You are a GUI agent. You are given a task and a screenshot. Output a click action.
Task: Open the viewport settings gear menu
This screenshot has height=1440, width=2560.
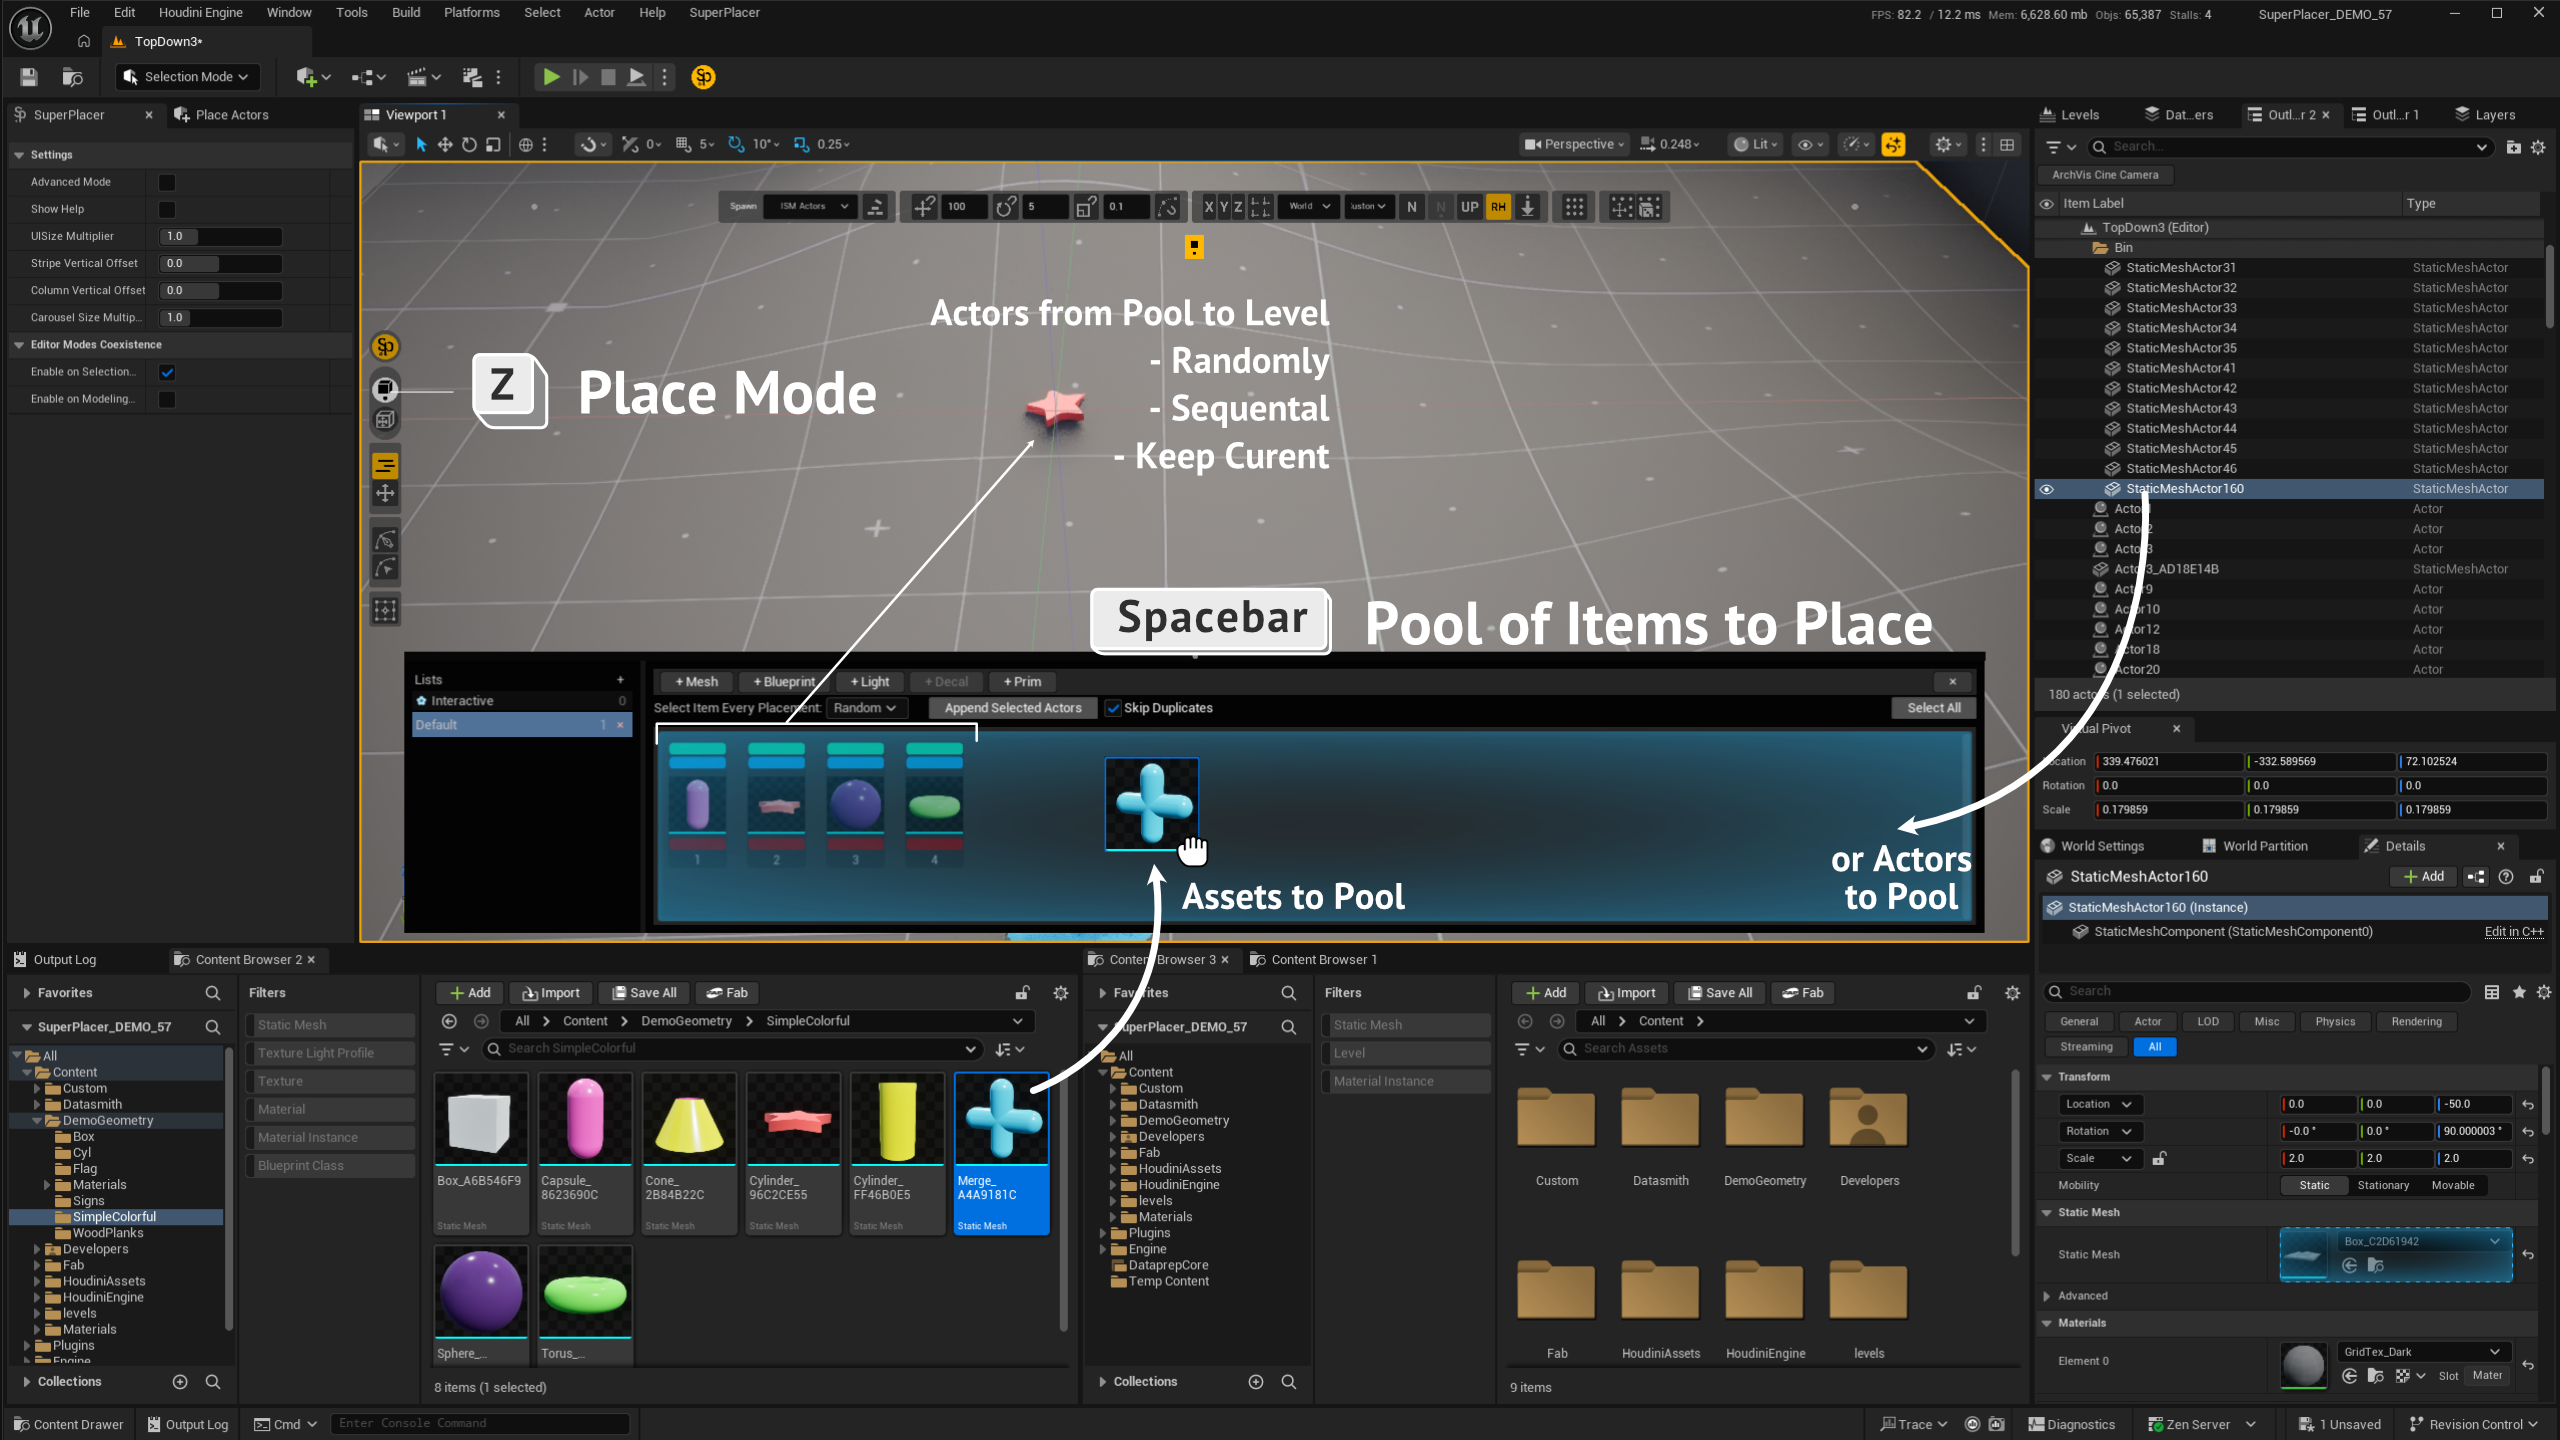(x=1949, y=145)
